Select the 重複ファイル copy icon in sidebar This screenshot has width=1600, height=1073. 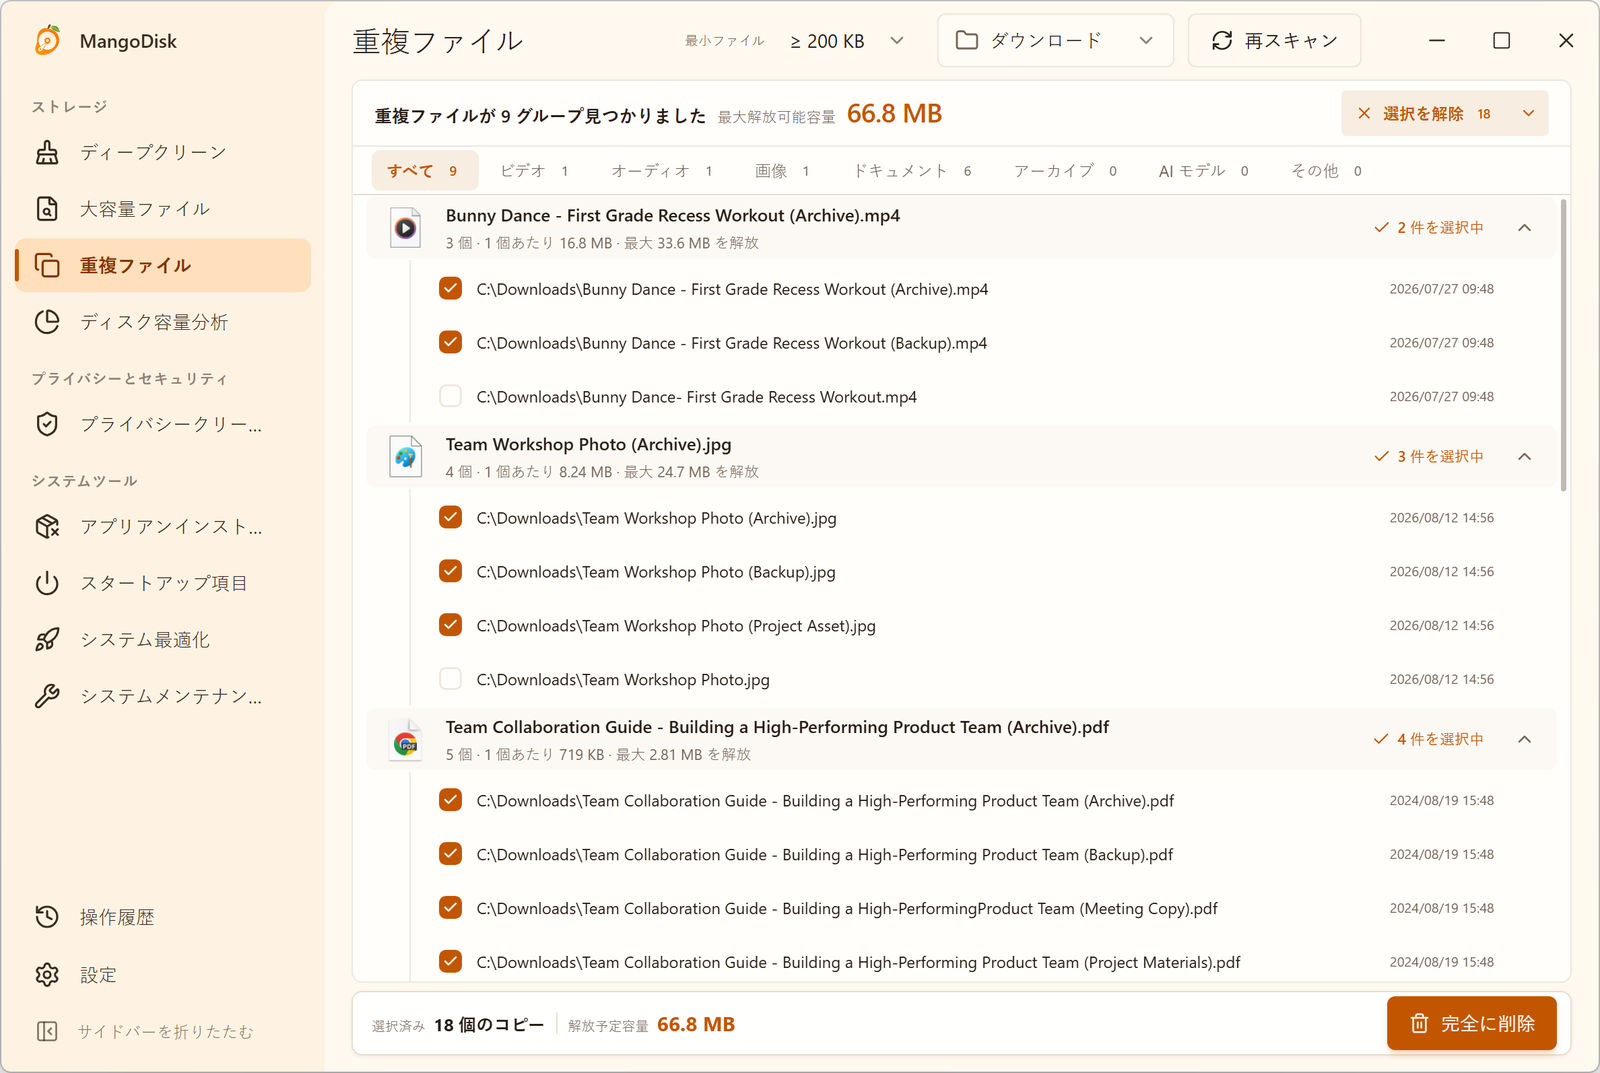(x=47, y=265)
